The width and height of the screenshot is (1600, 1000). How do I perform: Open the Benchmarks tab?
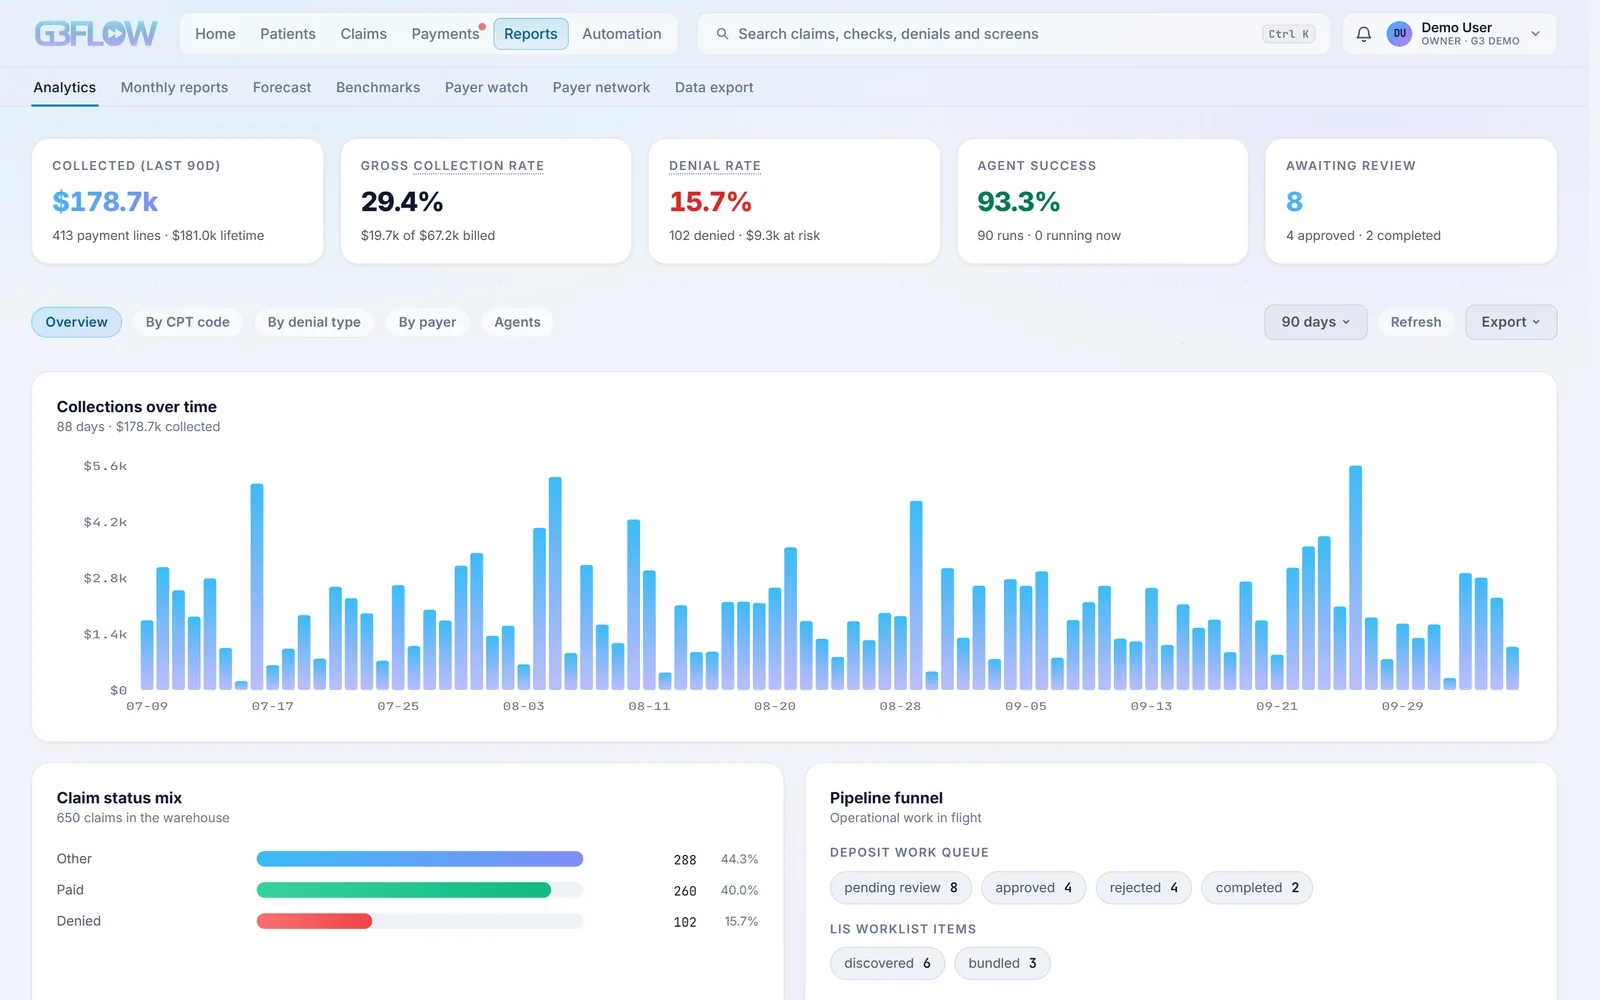pos(378,88)
